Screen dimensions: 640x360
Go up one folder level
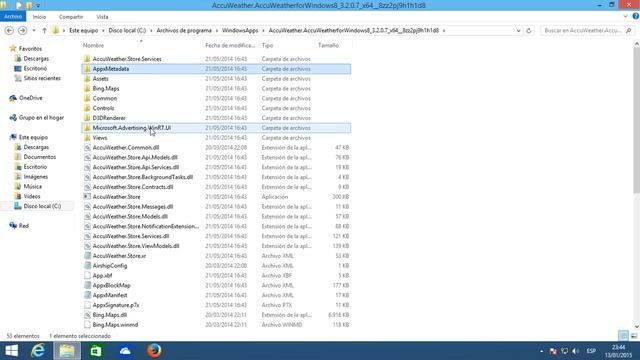[x=44, y=31]
